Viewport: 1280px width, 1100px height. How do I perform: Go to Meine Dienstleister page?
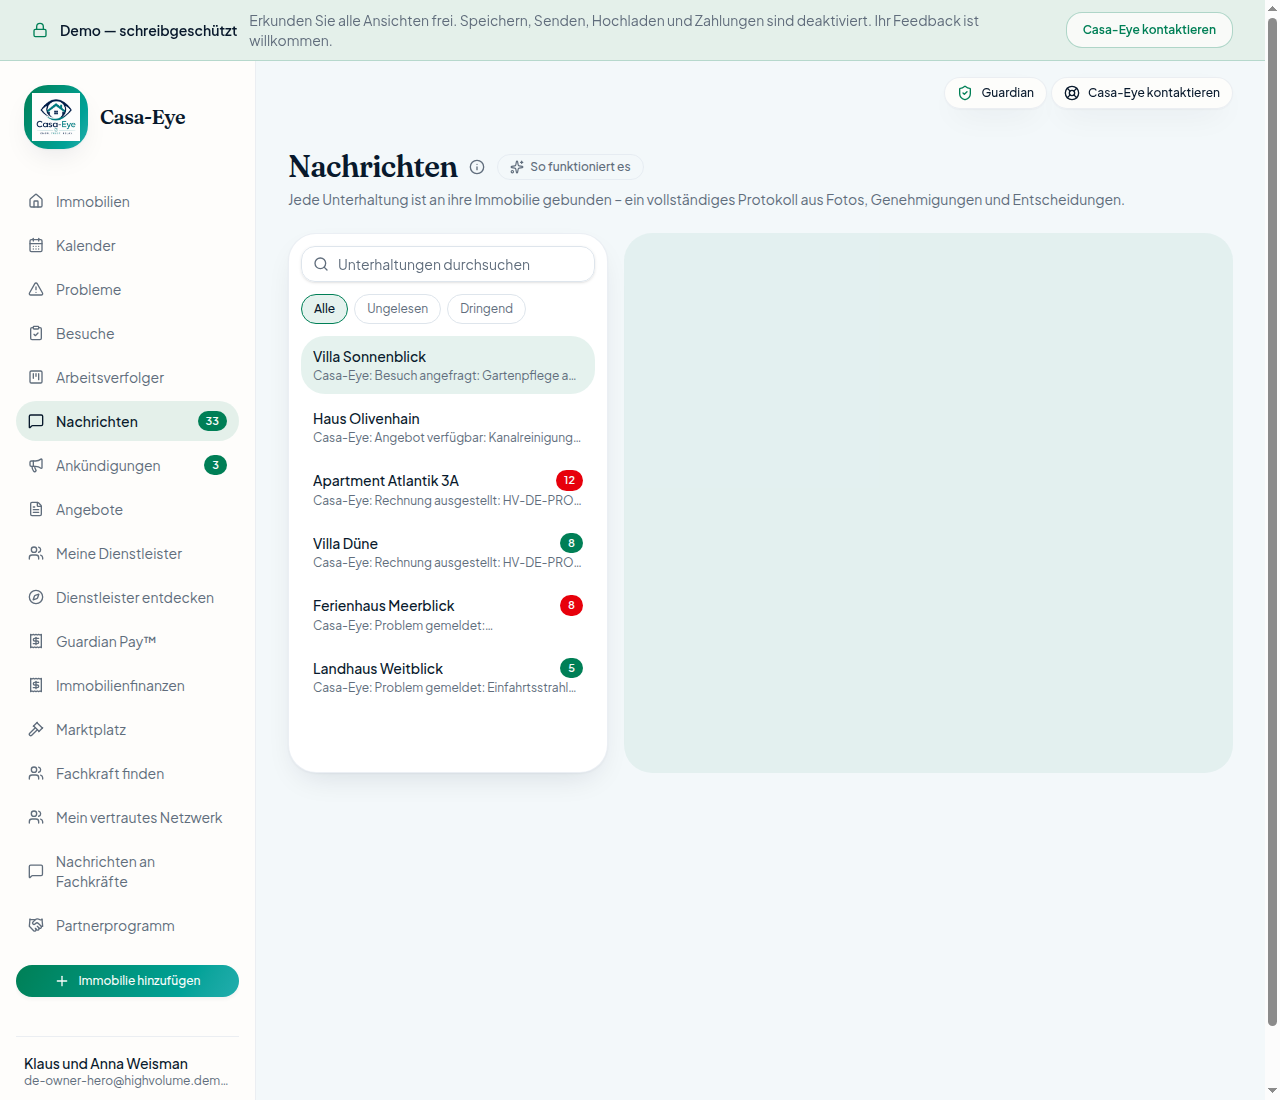(x=127, y=553)
